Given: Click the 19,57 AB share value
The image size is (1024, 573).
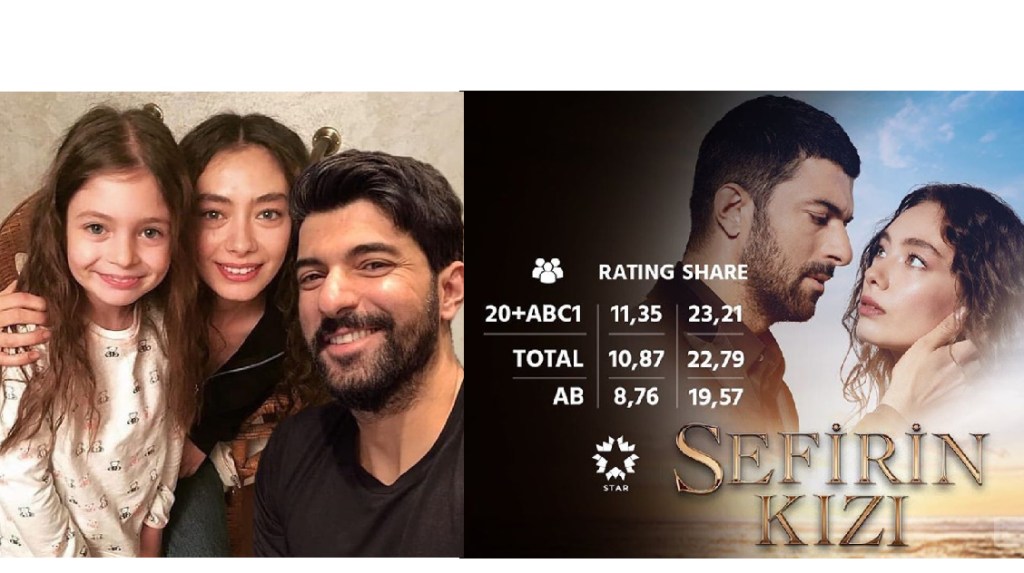Looking at the screenshot, I should pyautogui.click(x=715, y=397).
